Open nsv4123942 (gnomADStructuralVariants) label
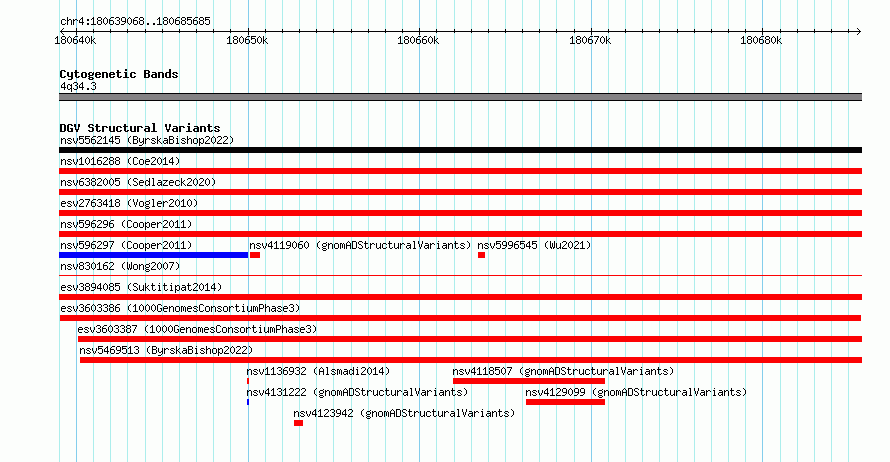Viewport: 890px width, 462px height. click(x=404, y=413)
